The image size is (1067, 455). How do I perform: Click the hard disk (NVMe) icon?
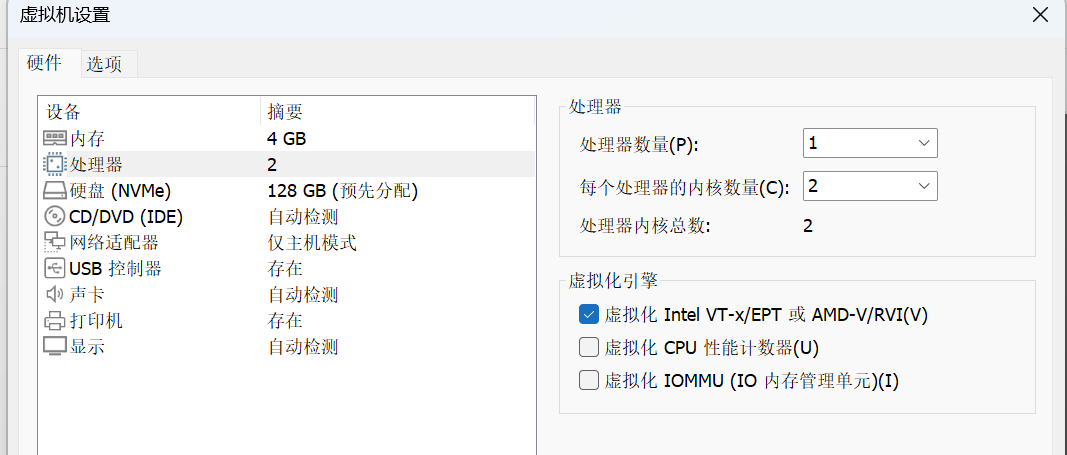[55, 190]
